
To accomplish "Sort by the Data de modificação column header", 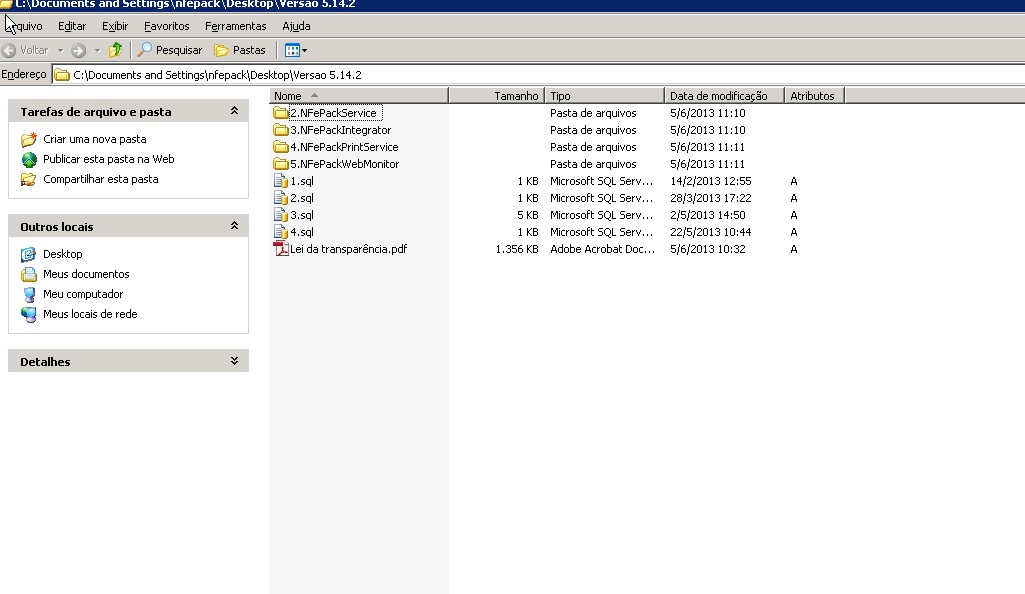I will [x=718, y=96].
